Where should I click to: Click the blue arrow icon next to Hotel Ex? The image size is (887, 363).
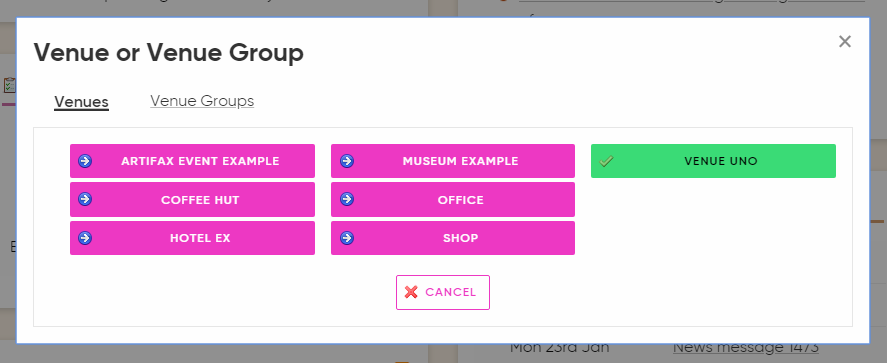click(x=85, y=238)
